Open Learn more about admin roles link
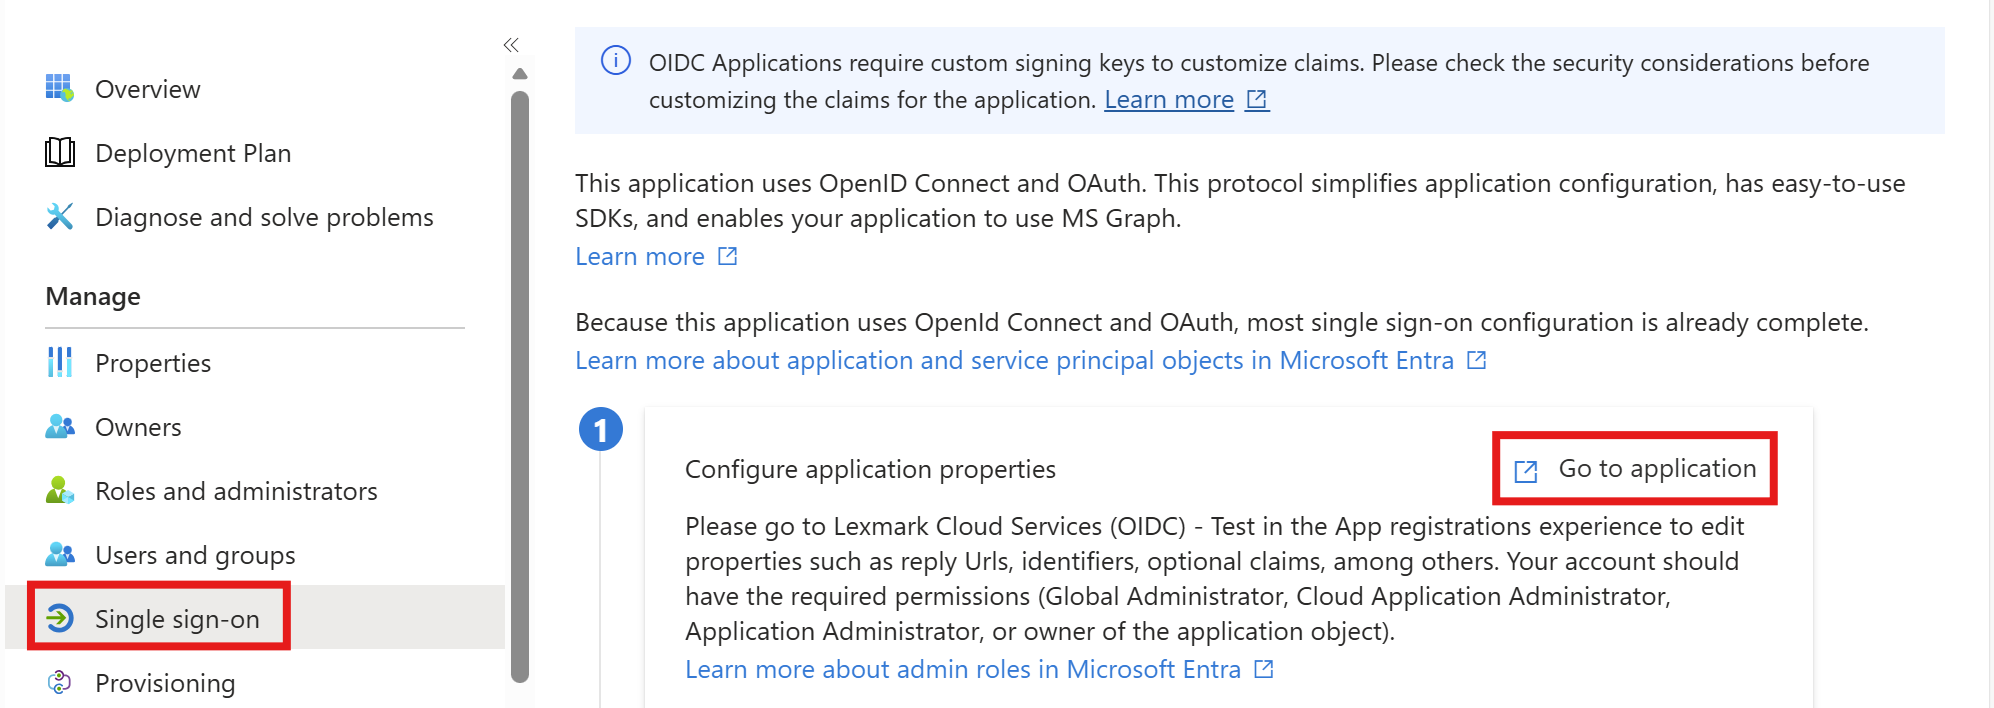Image resolution: width=1994 pixels, height=708 pixels. pos(962,669)
